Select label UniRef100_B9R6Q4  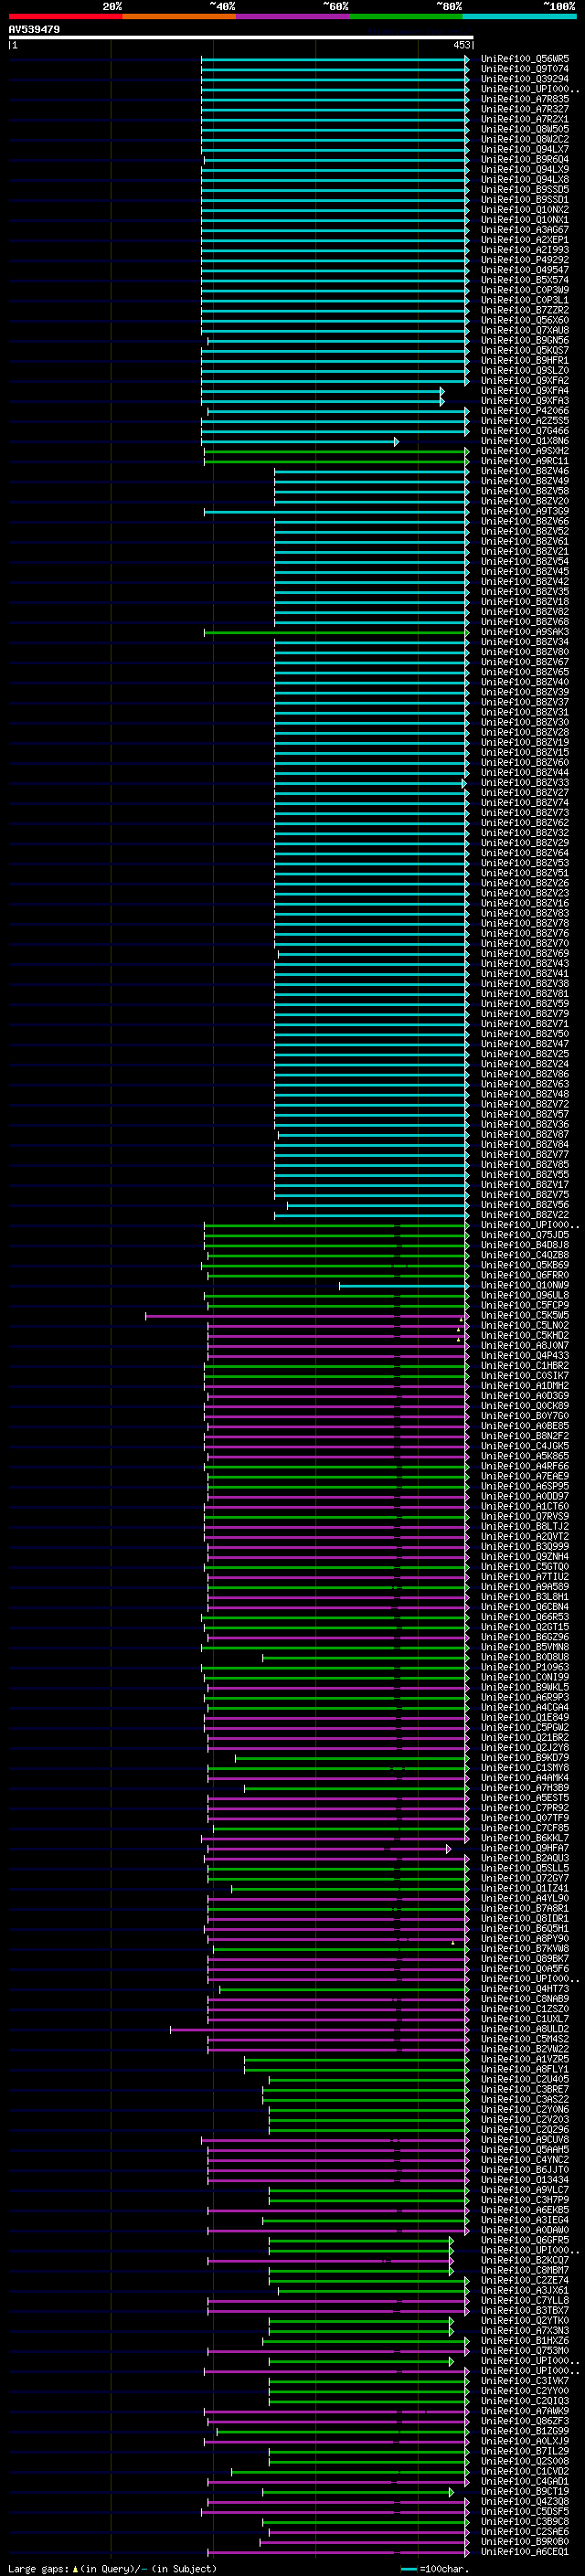tap(525, 159)
